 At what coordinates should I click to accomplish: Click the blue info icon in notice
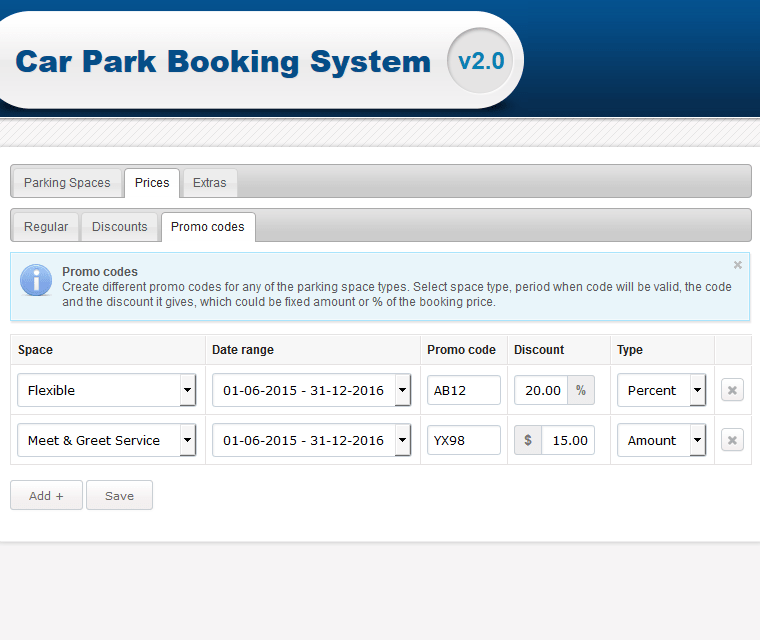36,280
